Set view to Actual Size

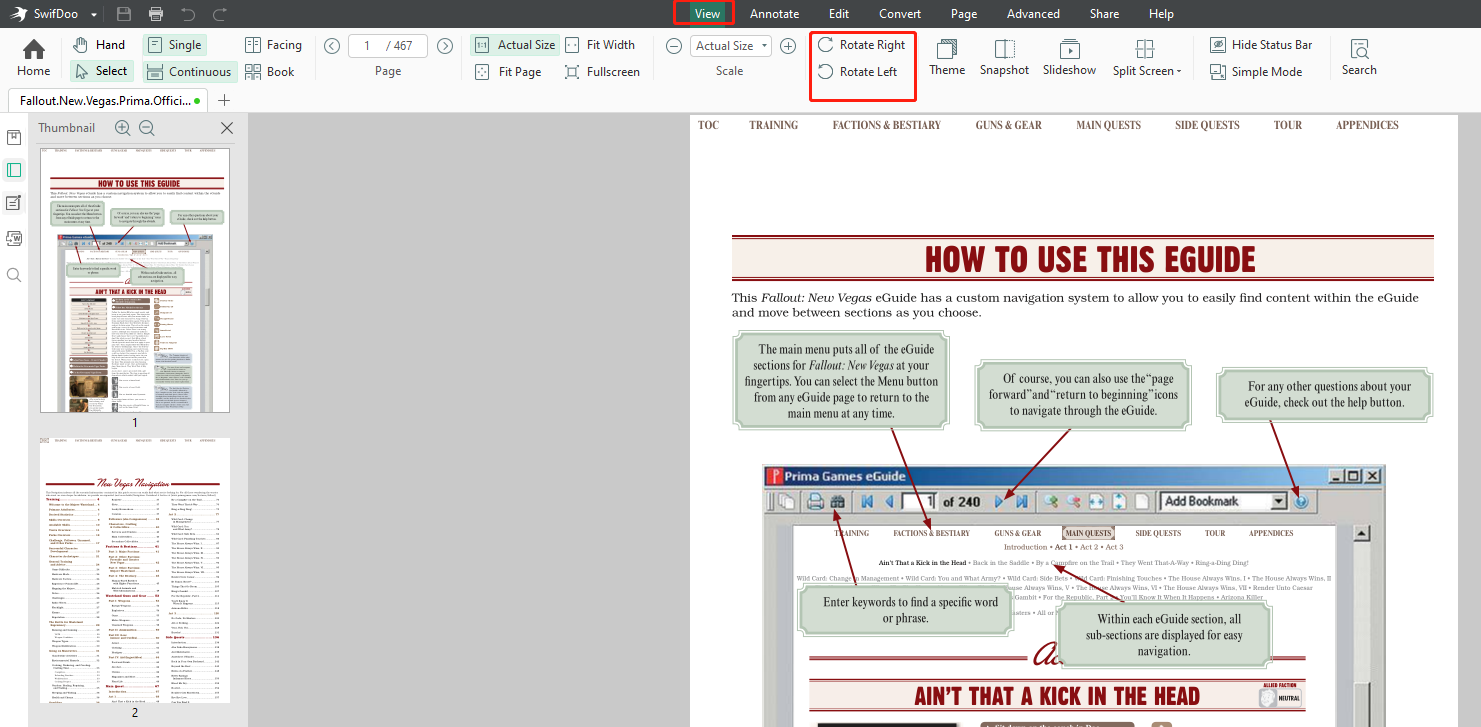[x=514, y=45]
